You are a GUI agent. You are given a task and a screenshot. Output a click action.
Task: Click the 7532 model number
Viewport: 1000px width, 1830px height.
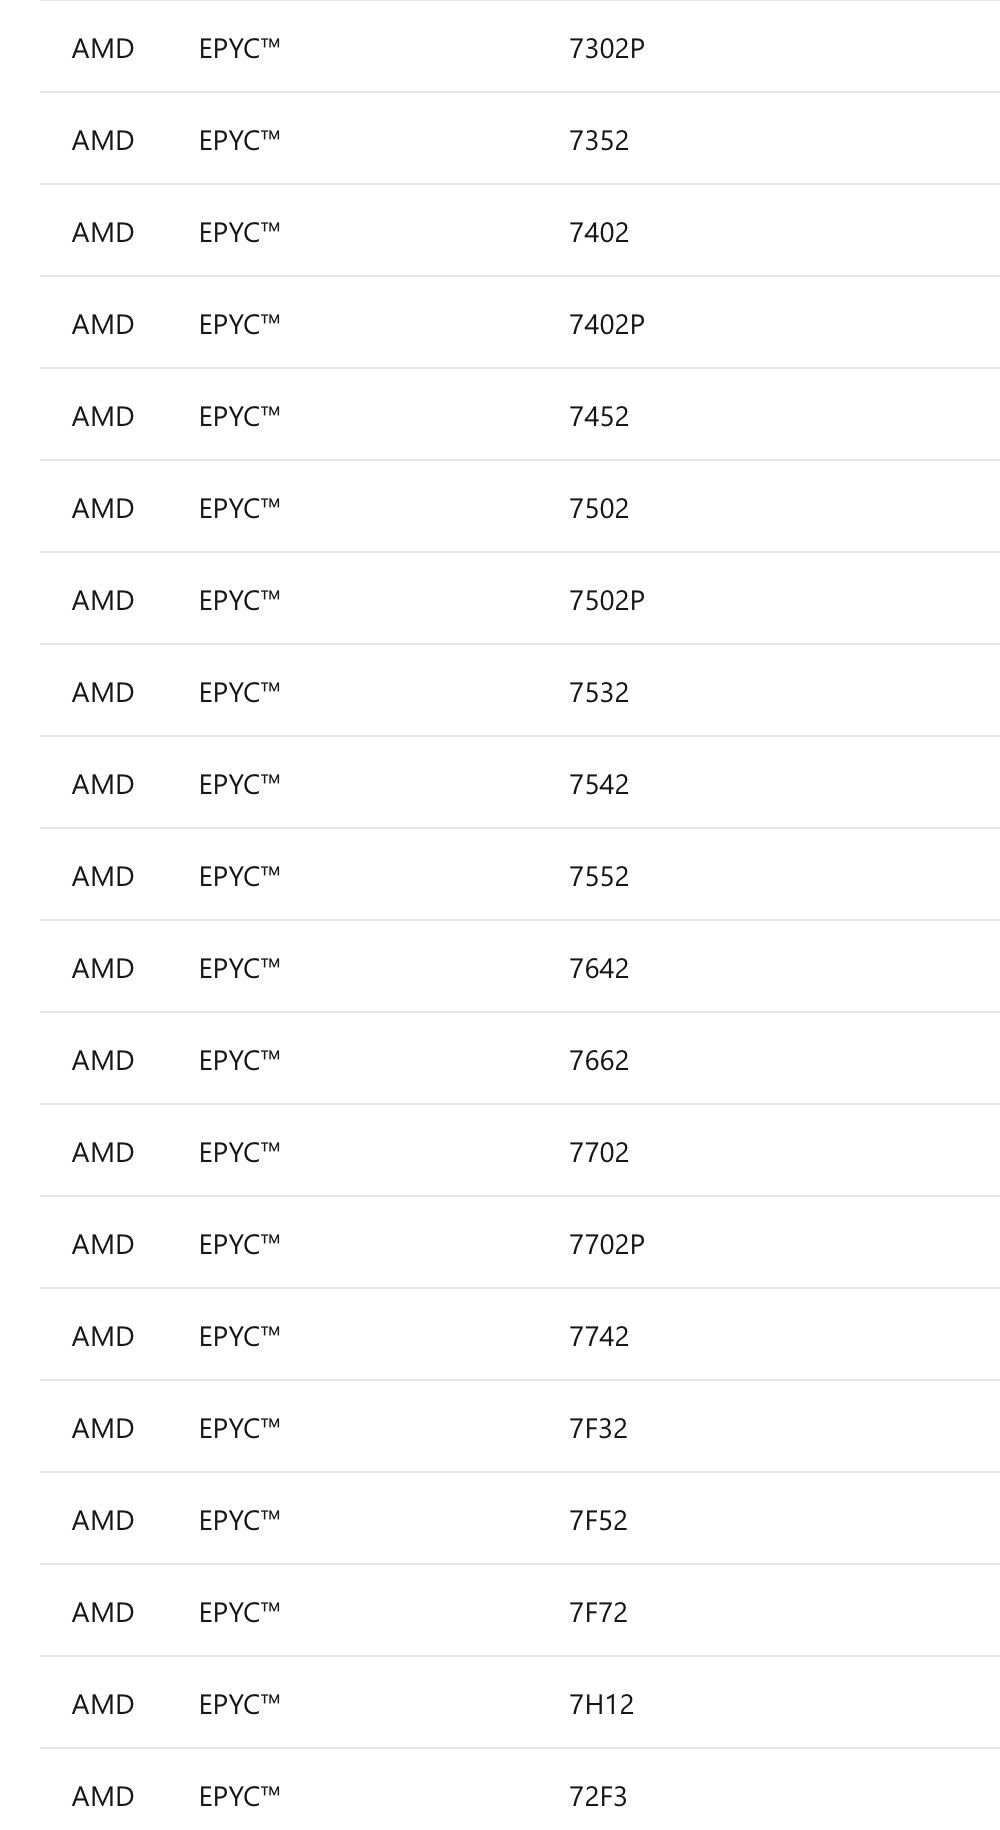coord(599,693)
